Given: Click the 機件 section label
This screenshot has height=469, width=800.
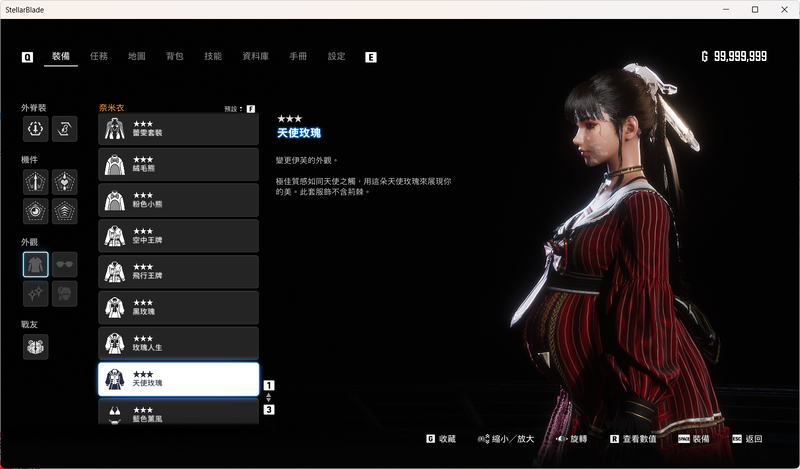Looking at the screenshot, I should point(30,160).
